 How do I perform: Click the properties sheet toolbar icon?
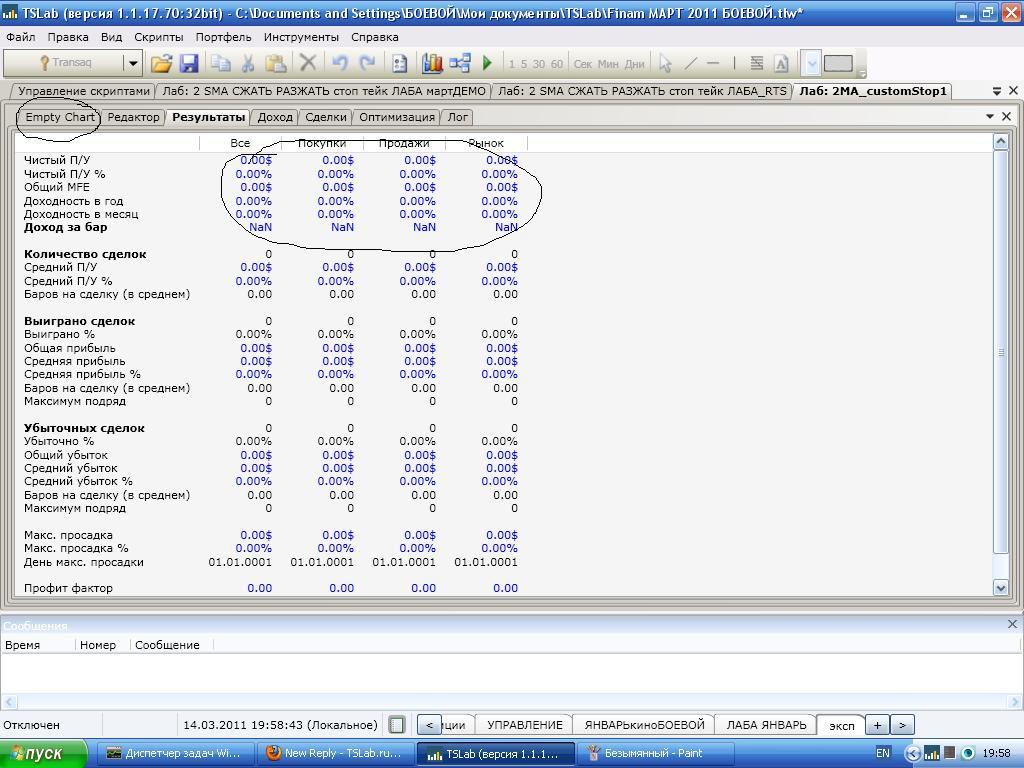tap(399, 63)
